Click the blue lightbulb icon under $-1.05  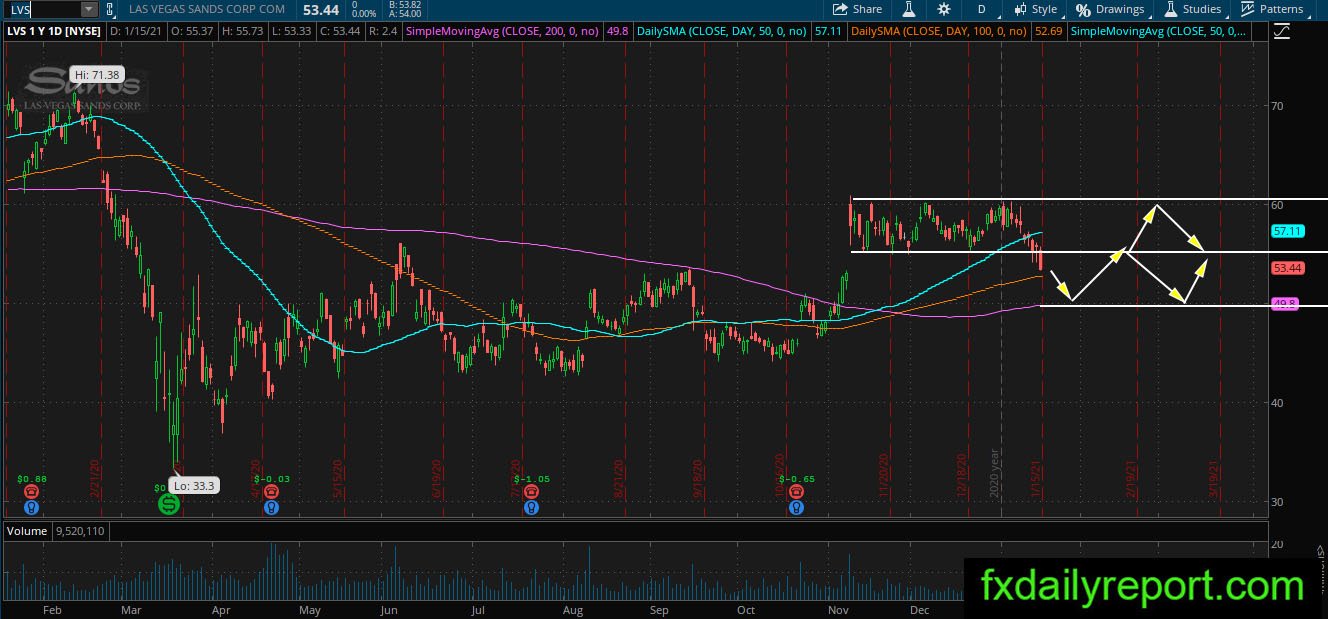point(531,507)
